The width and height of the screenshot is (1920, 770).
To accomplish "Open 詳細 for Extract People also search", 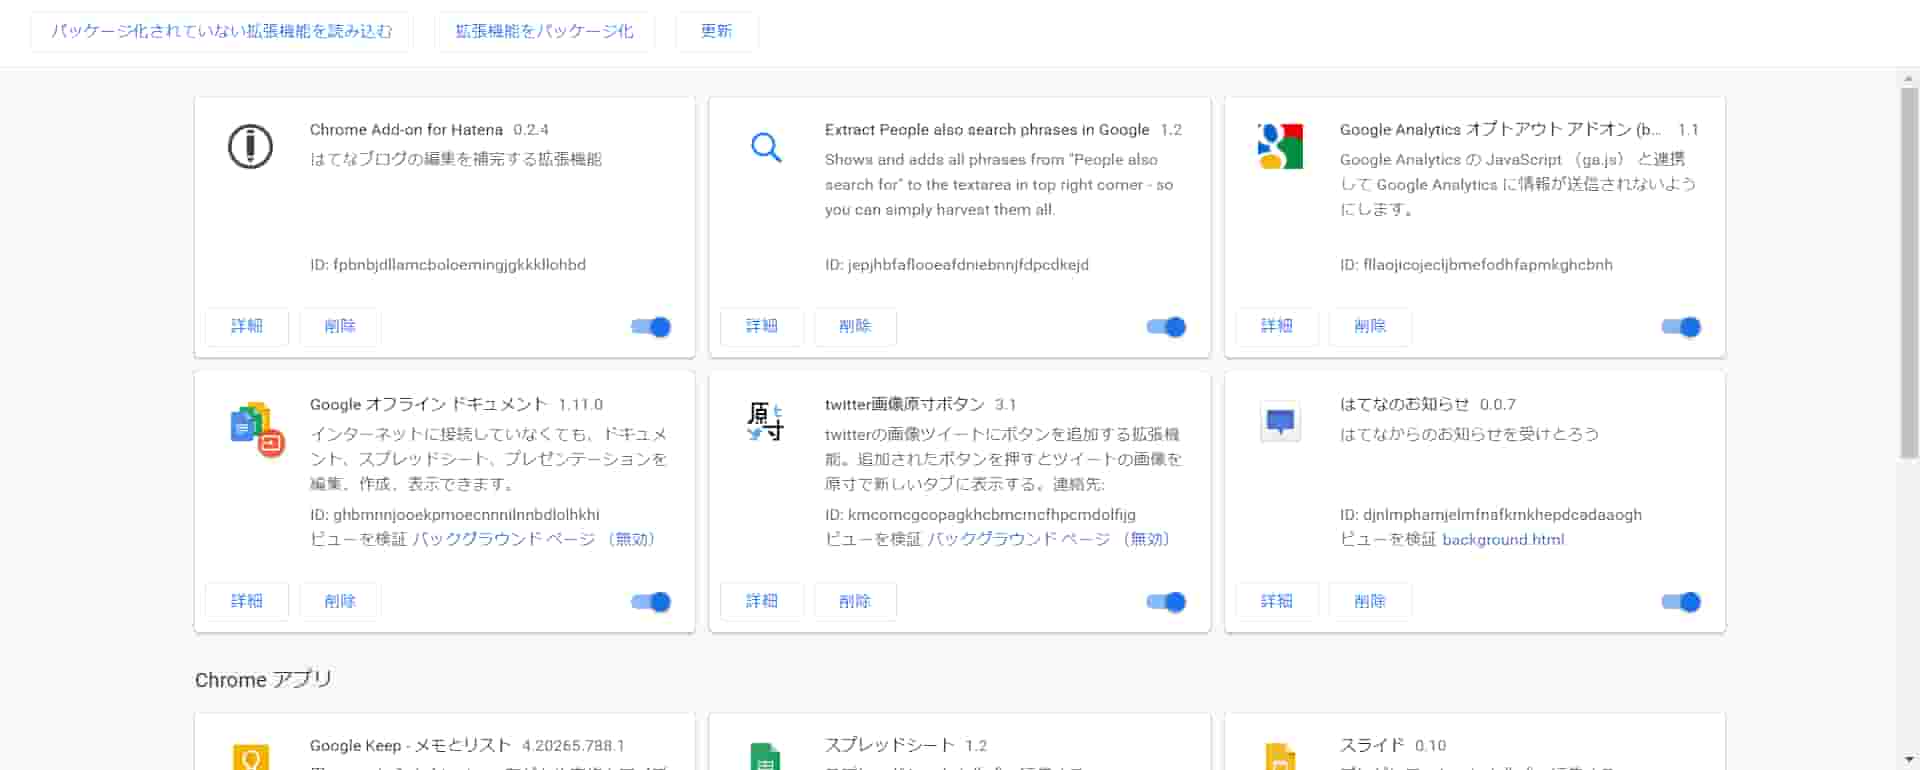I will [762, 326].
